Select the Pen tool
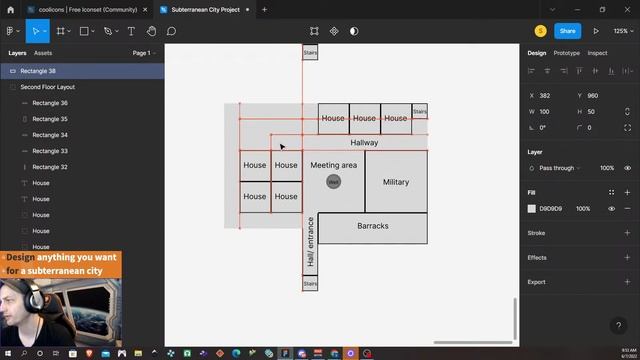 [x=108, y=31]
